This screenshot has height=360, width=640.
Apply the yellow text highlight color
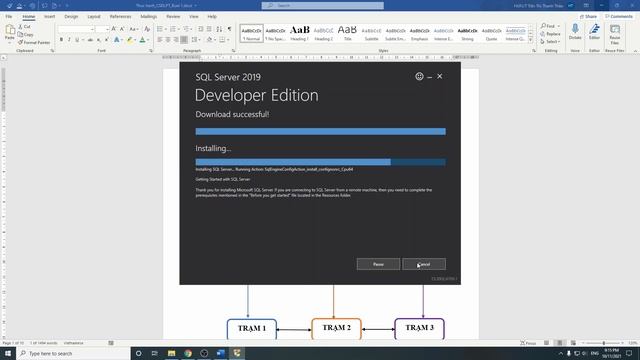130,40
